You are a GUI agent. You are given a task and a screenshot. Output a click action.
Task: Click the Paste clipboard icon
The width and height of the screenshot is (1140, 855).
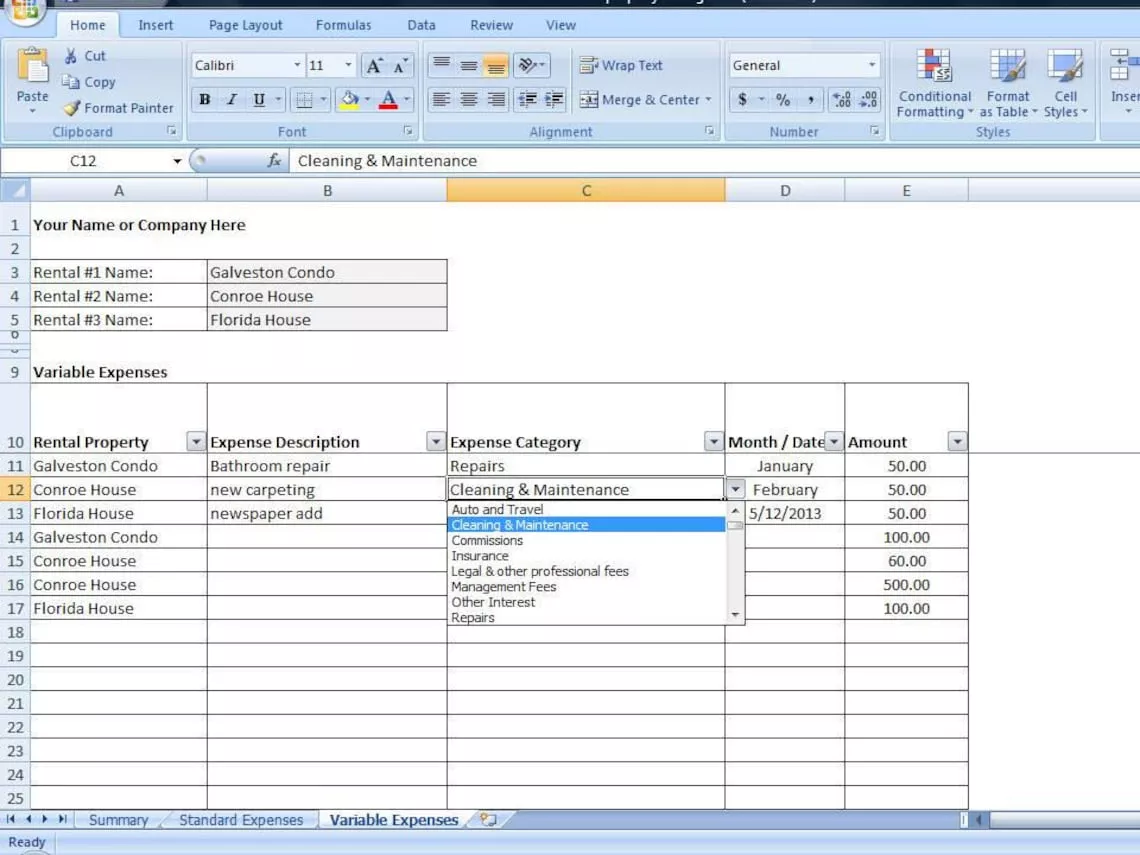coord(32,67)
